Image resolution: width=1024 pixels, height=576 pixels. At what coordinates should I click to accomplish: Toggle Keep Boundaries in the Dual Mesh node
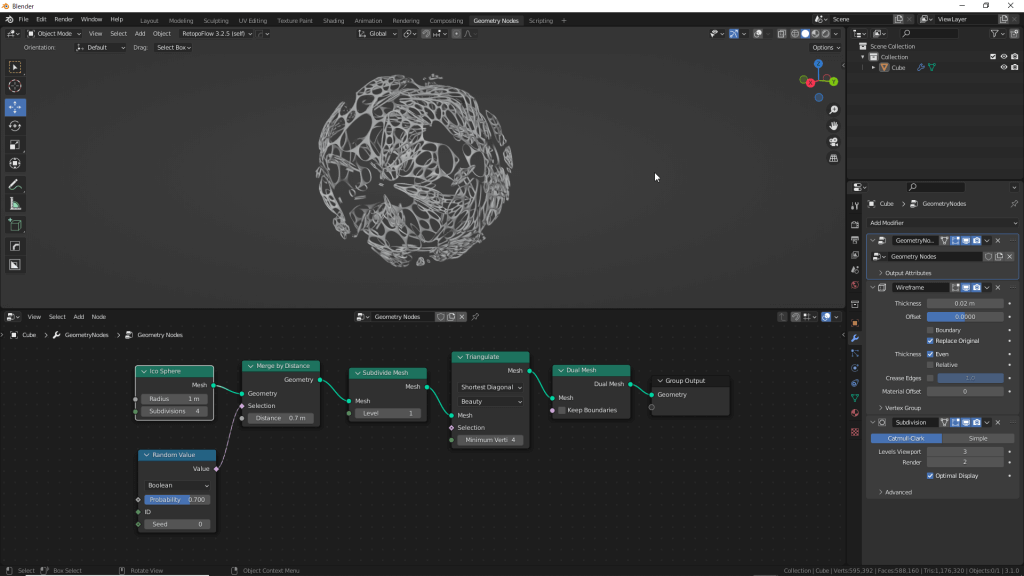562,410
